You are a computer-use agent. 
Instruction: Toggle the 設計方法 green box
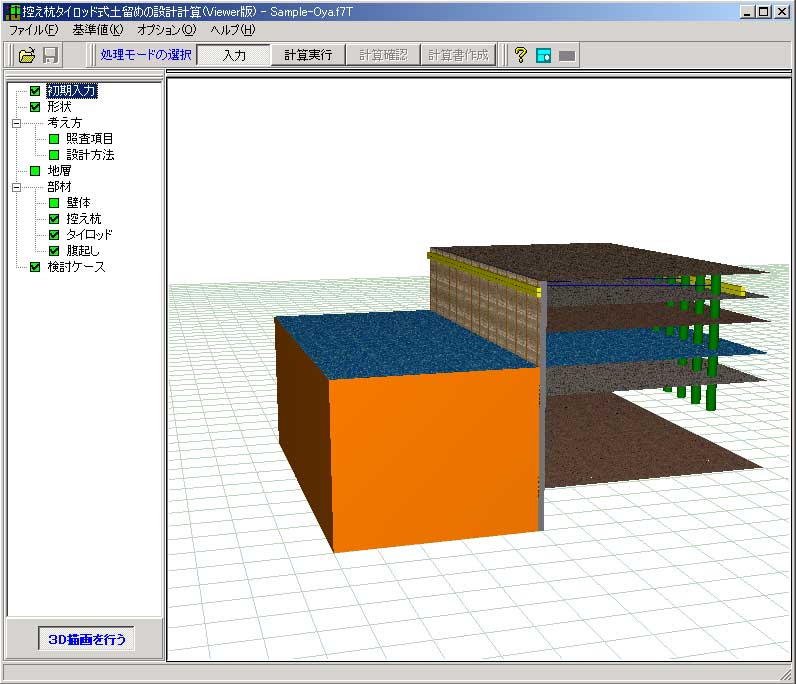[54, 154]
